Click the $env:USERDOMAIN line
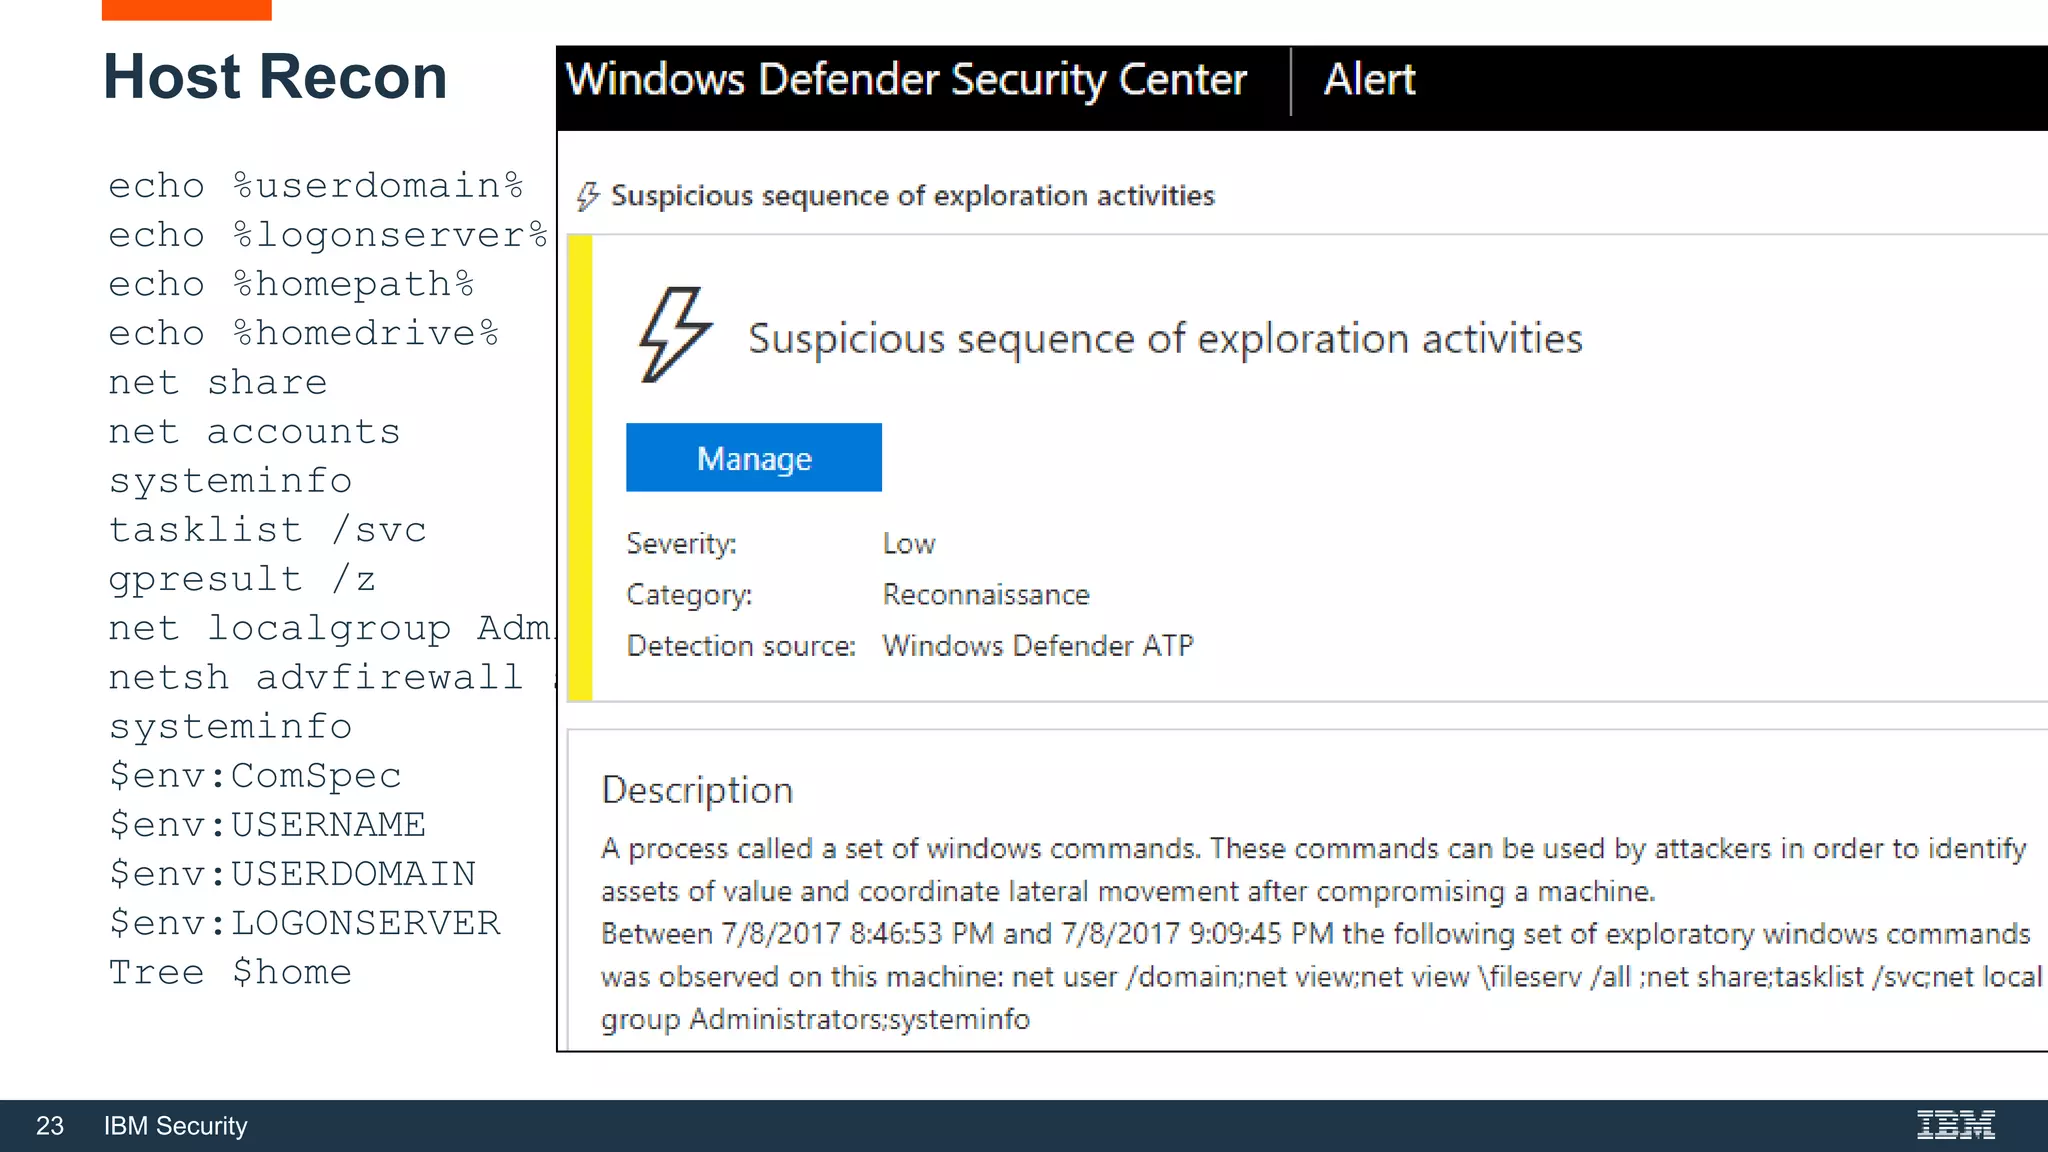Screen dimensions: 2048x1152 click(292, 874)
